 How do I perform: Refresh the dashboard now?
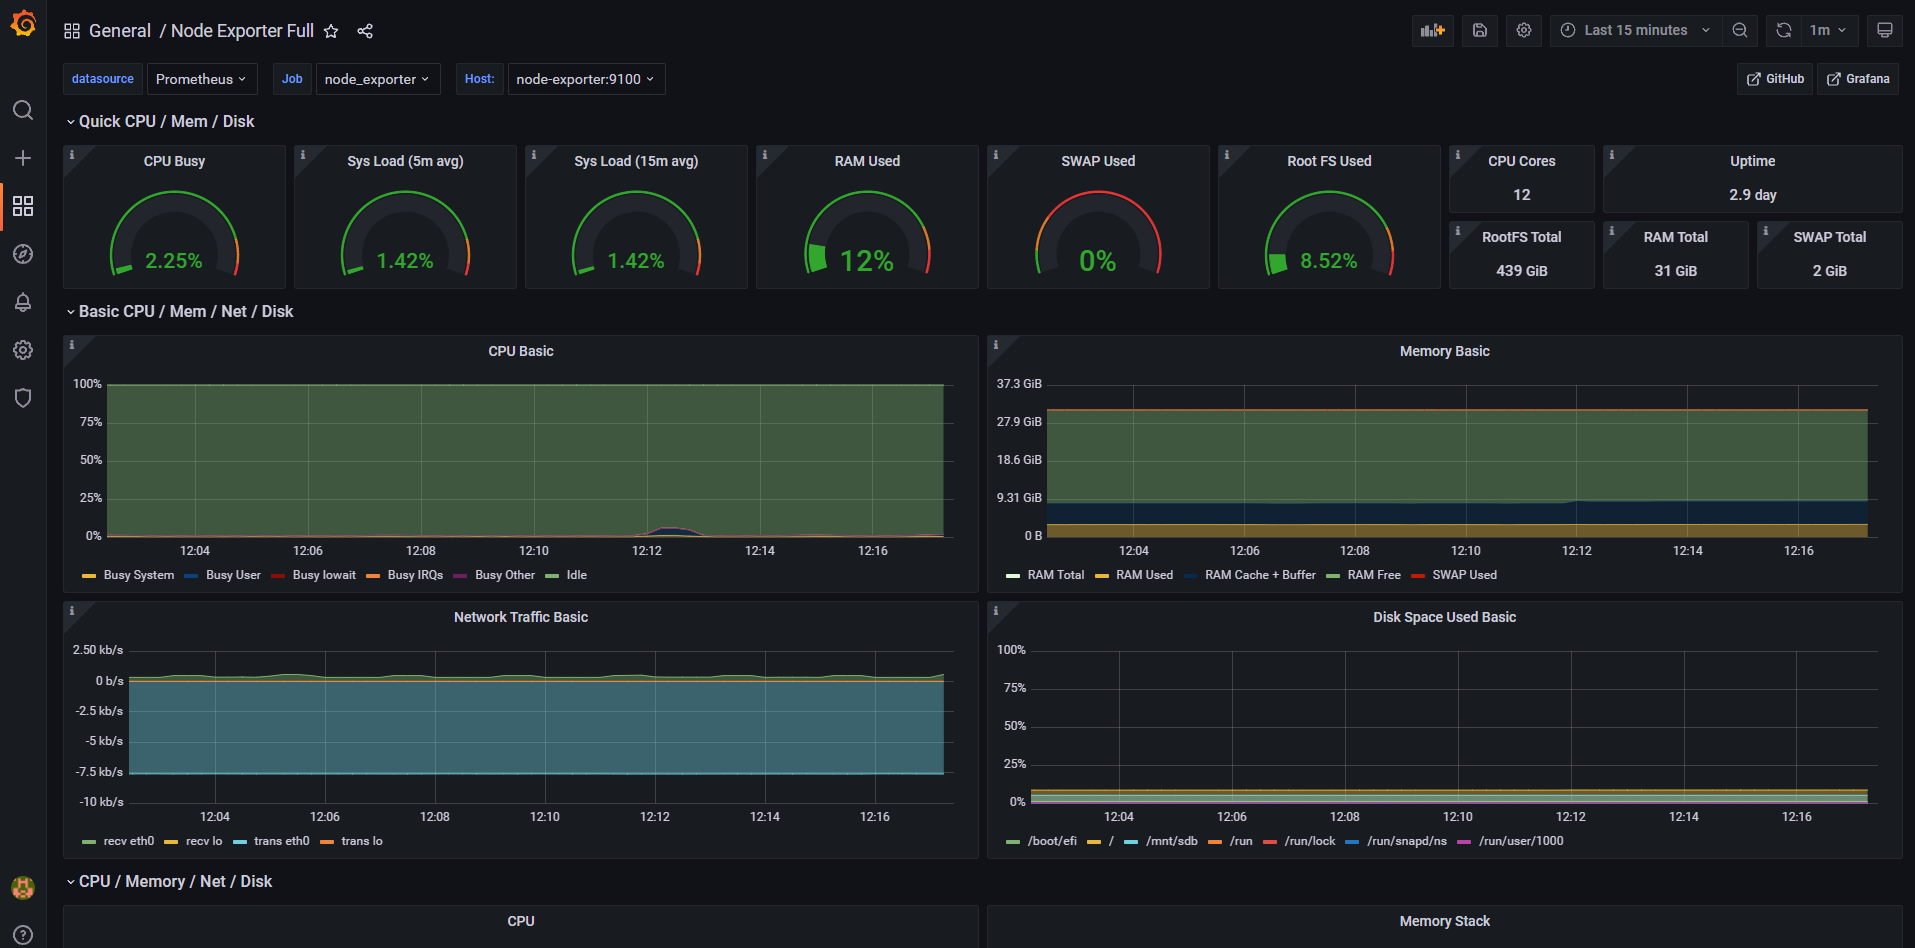click(x=1783, y=30)
